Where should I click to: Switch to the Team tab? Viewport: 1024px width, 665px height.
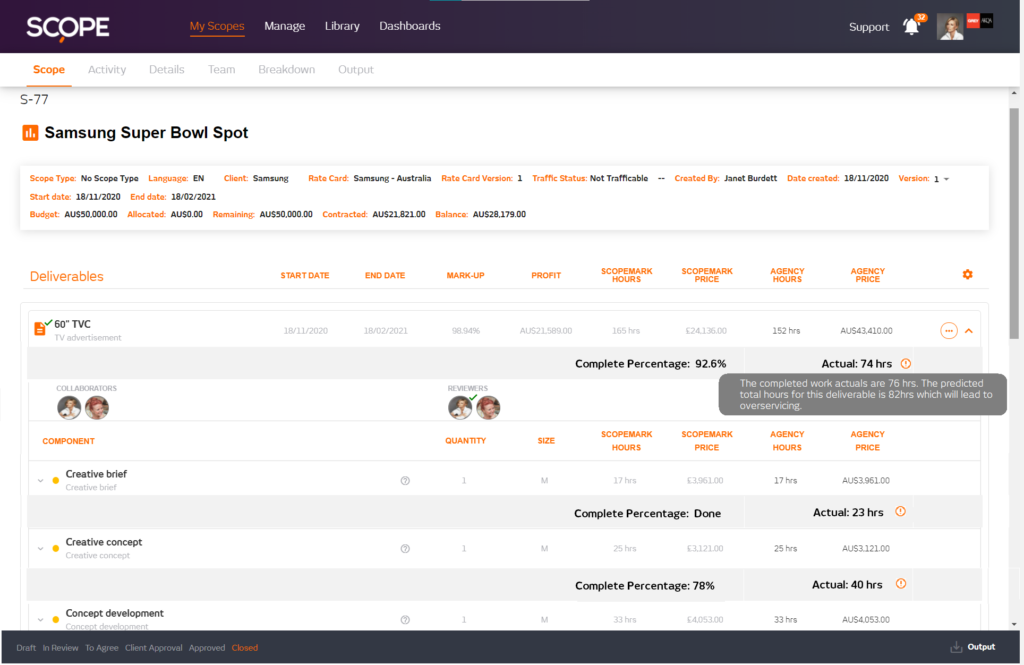[221, 70]
